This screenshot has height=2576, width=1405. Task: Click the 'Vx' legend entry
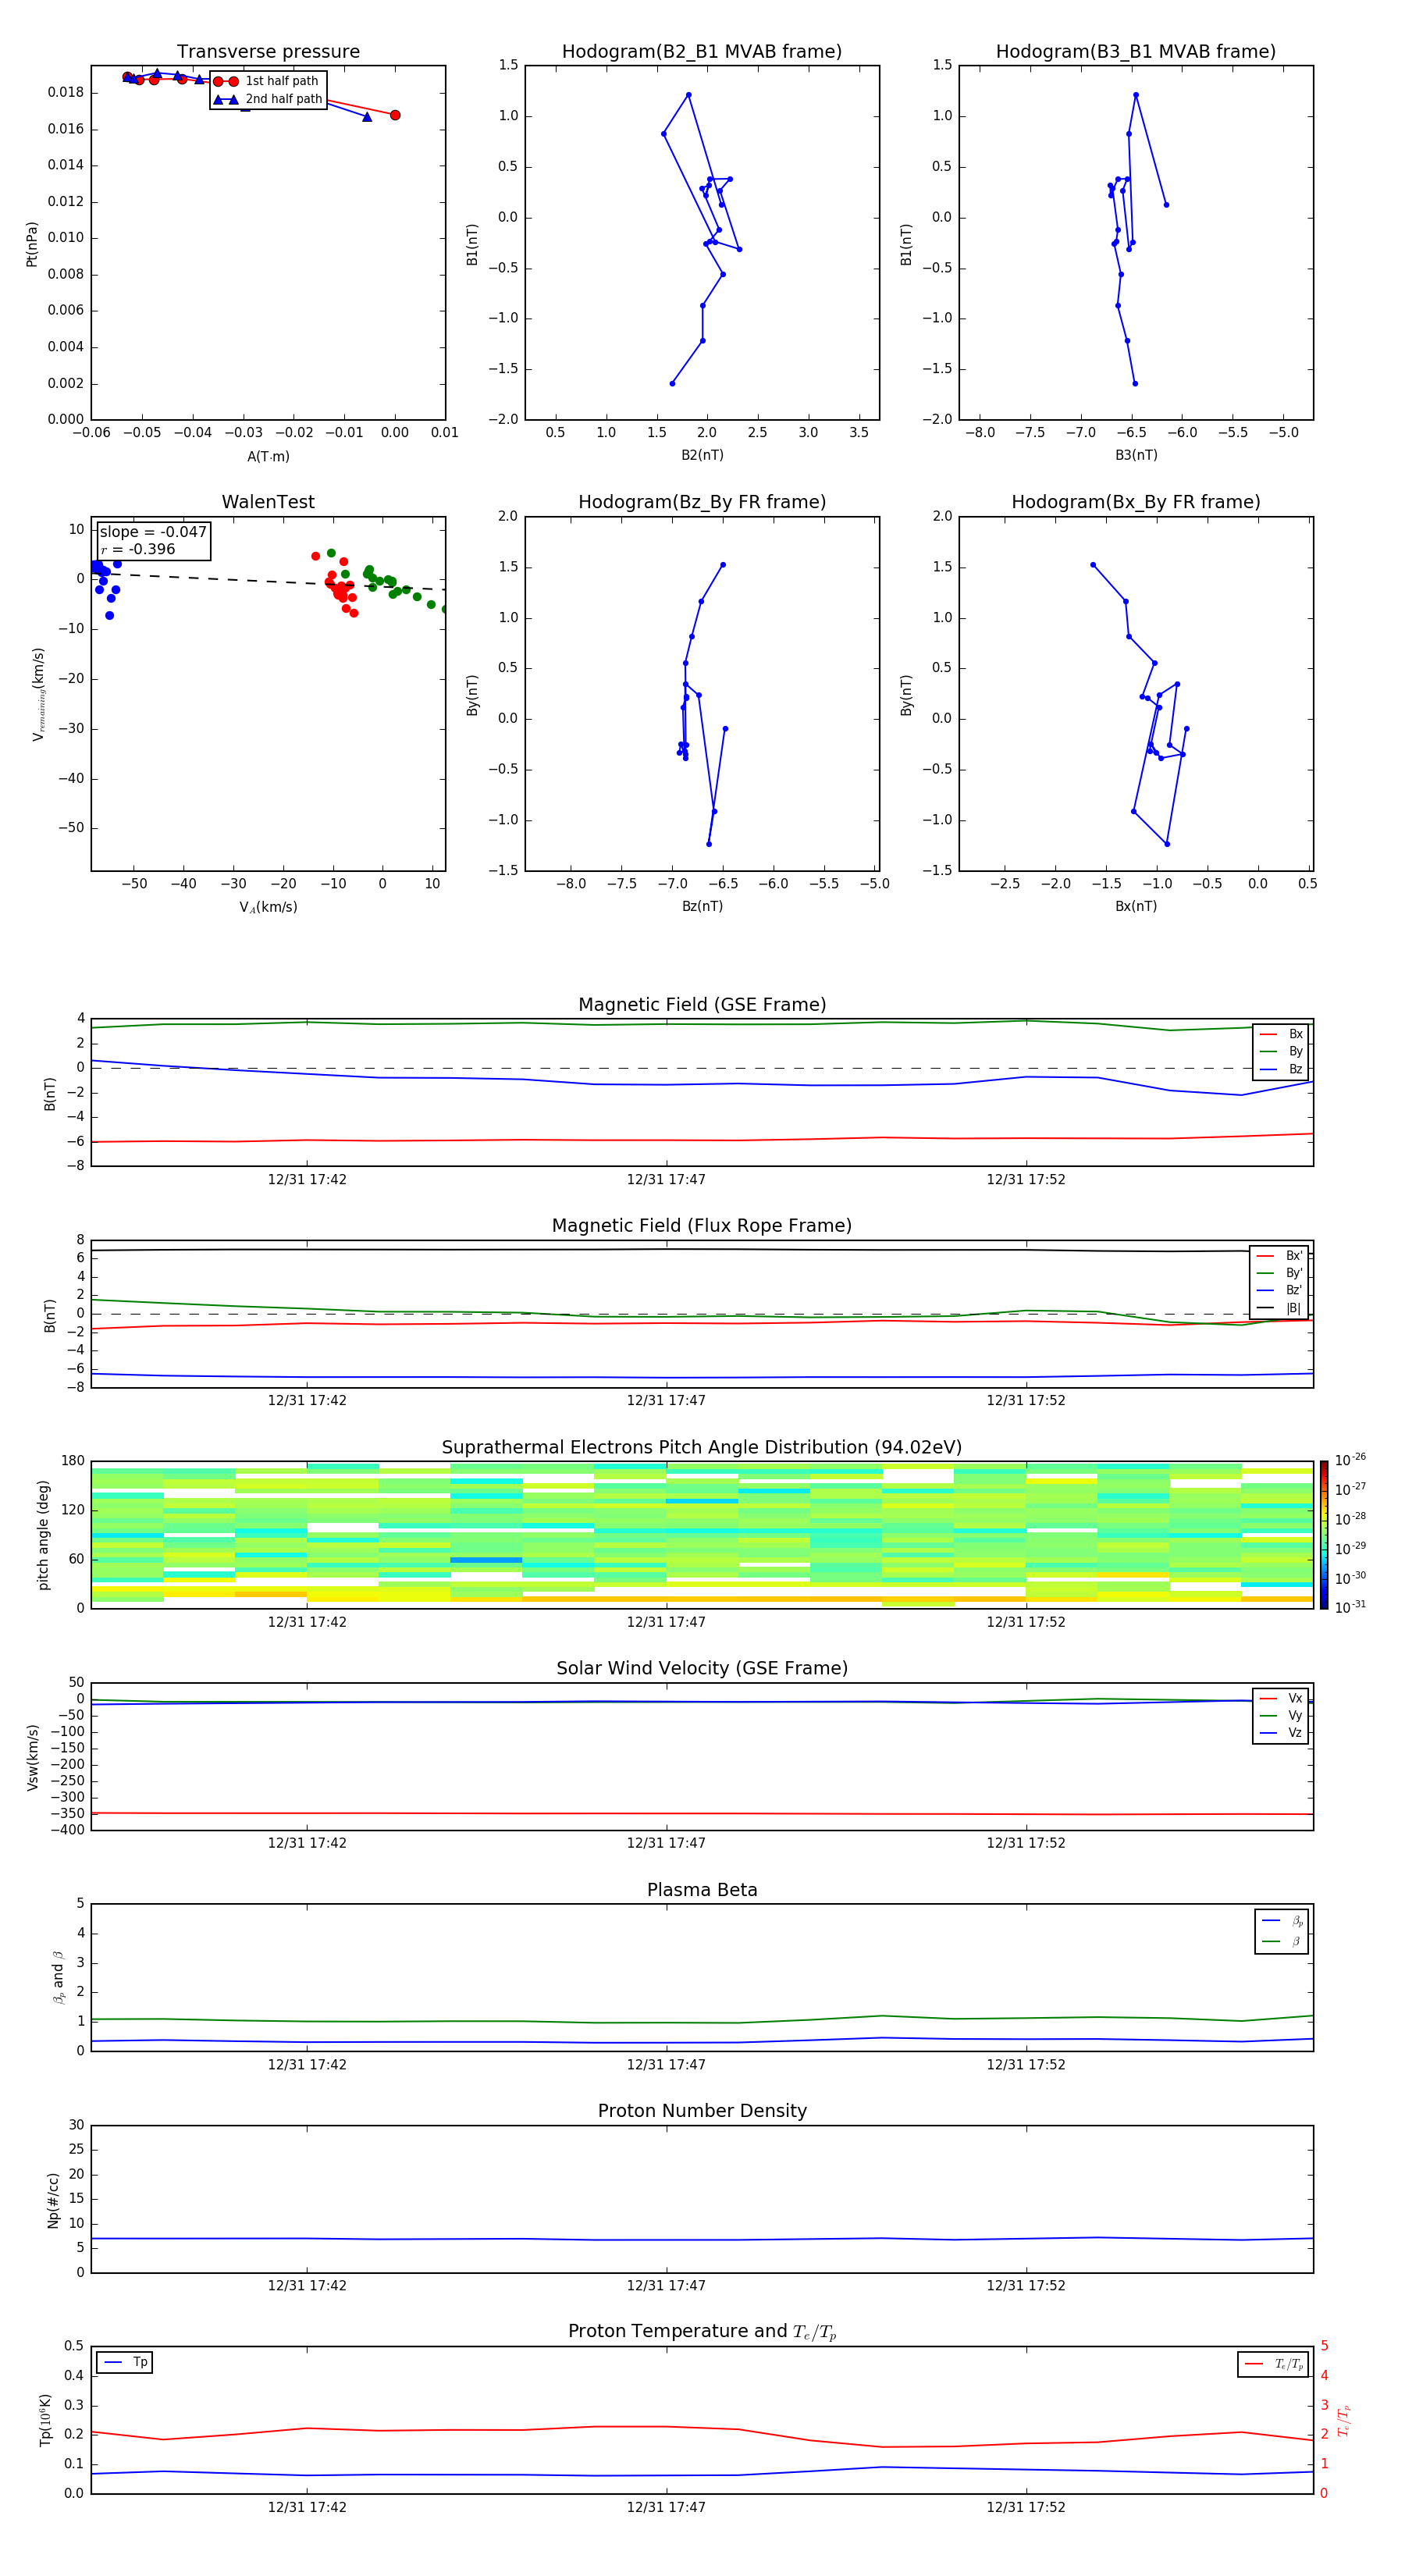(1282, 1698)
